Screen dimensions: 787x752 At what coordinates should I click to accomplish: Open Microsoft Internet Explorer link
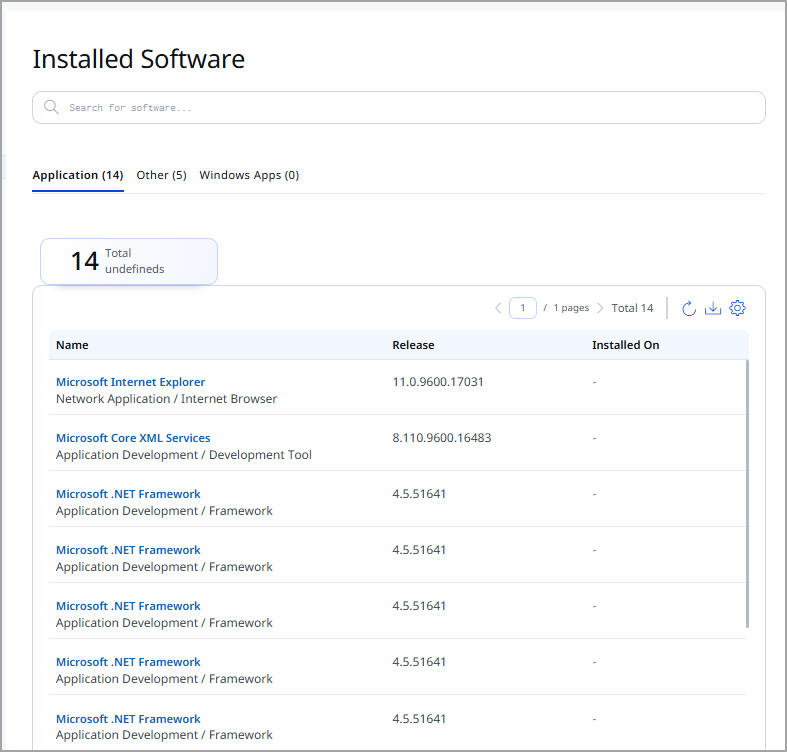point(130,382)
